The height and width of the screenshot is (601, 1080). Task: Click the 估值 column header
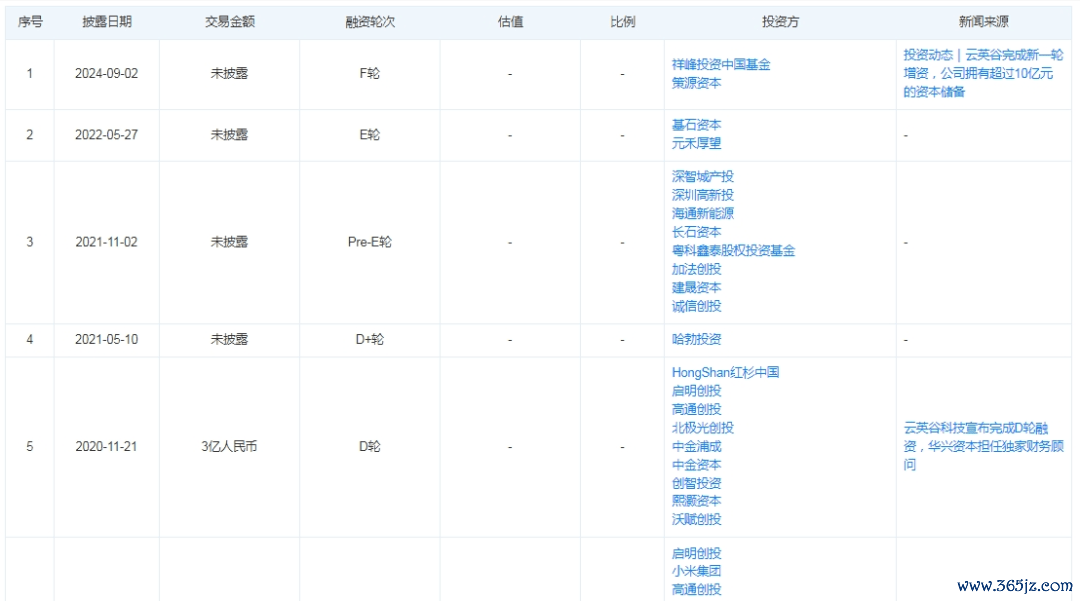(510, 22)
